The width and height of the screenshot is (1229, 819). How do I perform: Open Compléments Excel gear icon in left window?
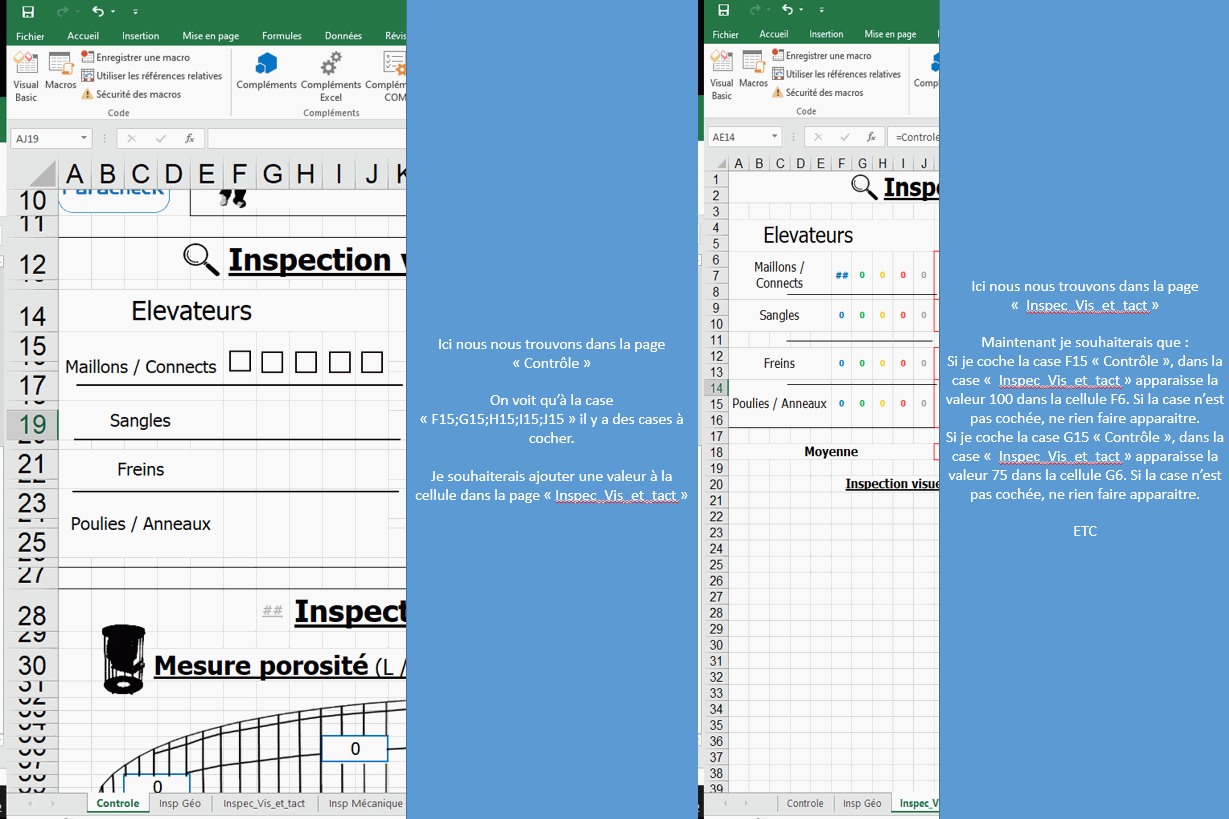pos(331,77)
